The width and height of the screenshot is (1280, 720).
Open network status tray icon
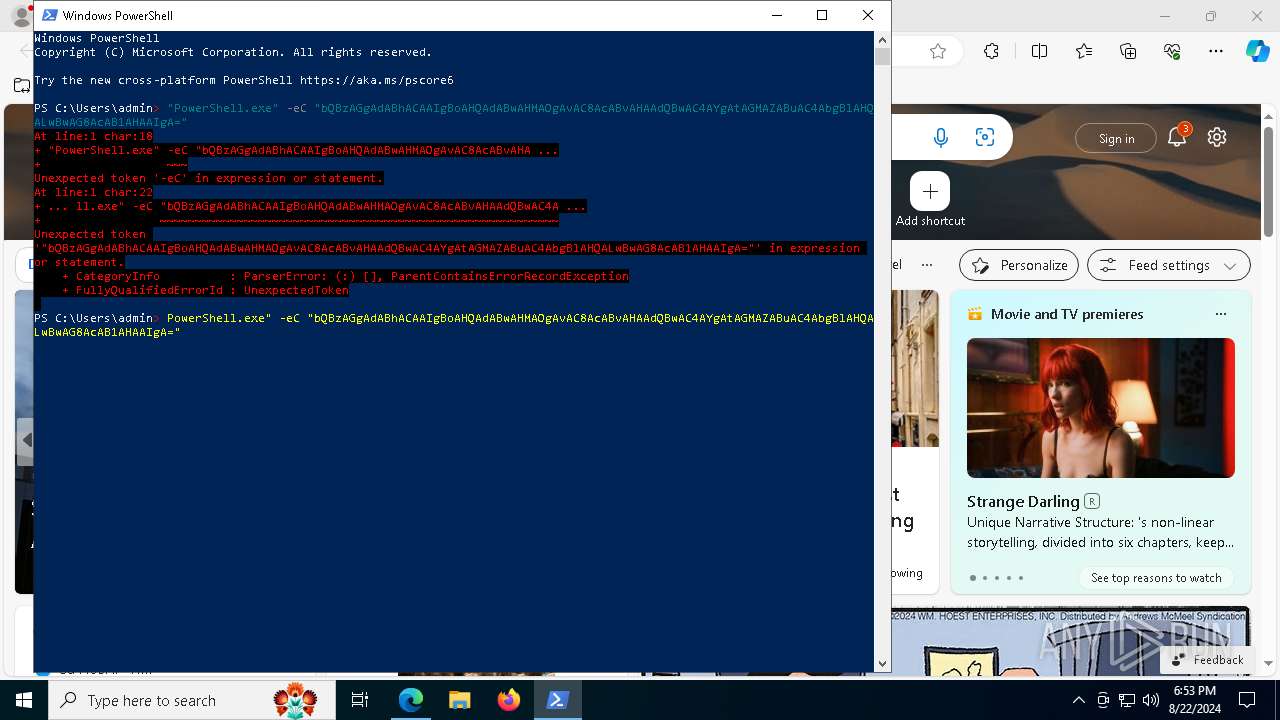pos(1127,700)
